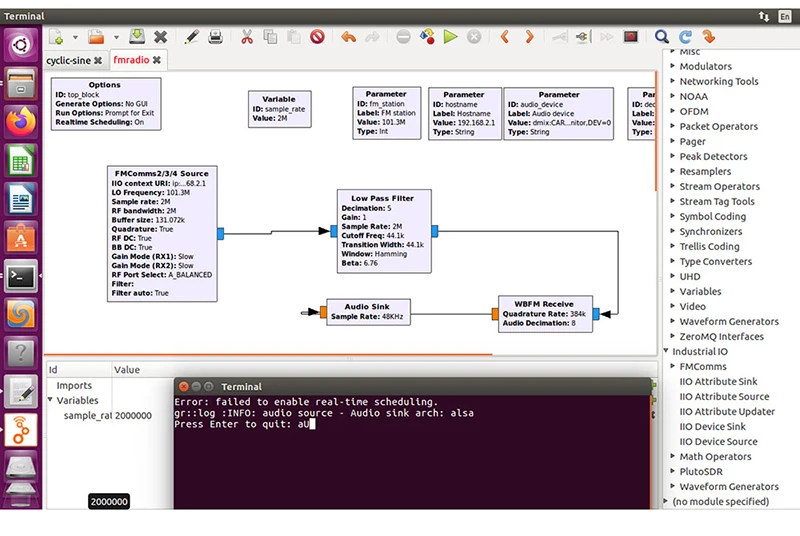Click the Undo arrow icon
The image size is (800, 536).
pos(348,37)
